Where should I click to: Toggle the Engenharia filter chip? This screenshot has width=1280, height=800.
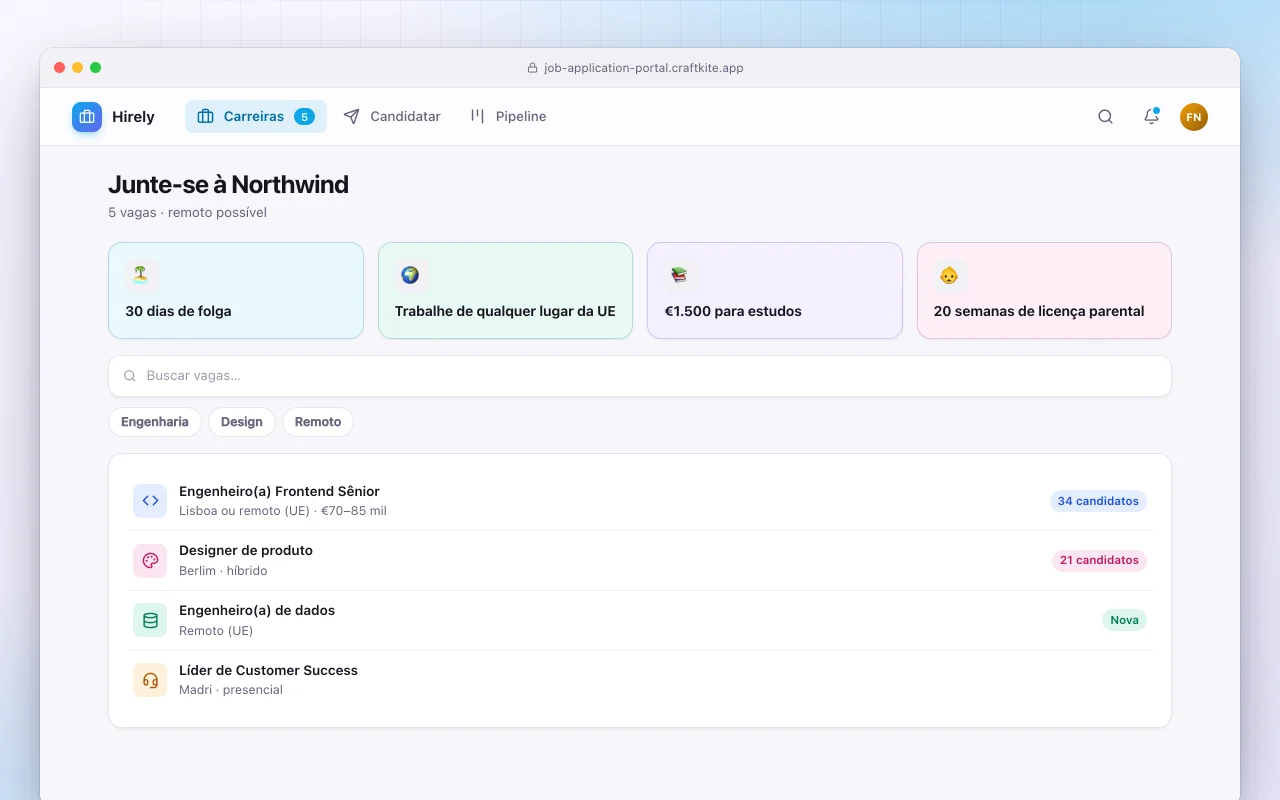[155, 422]
